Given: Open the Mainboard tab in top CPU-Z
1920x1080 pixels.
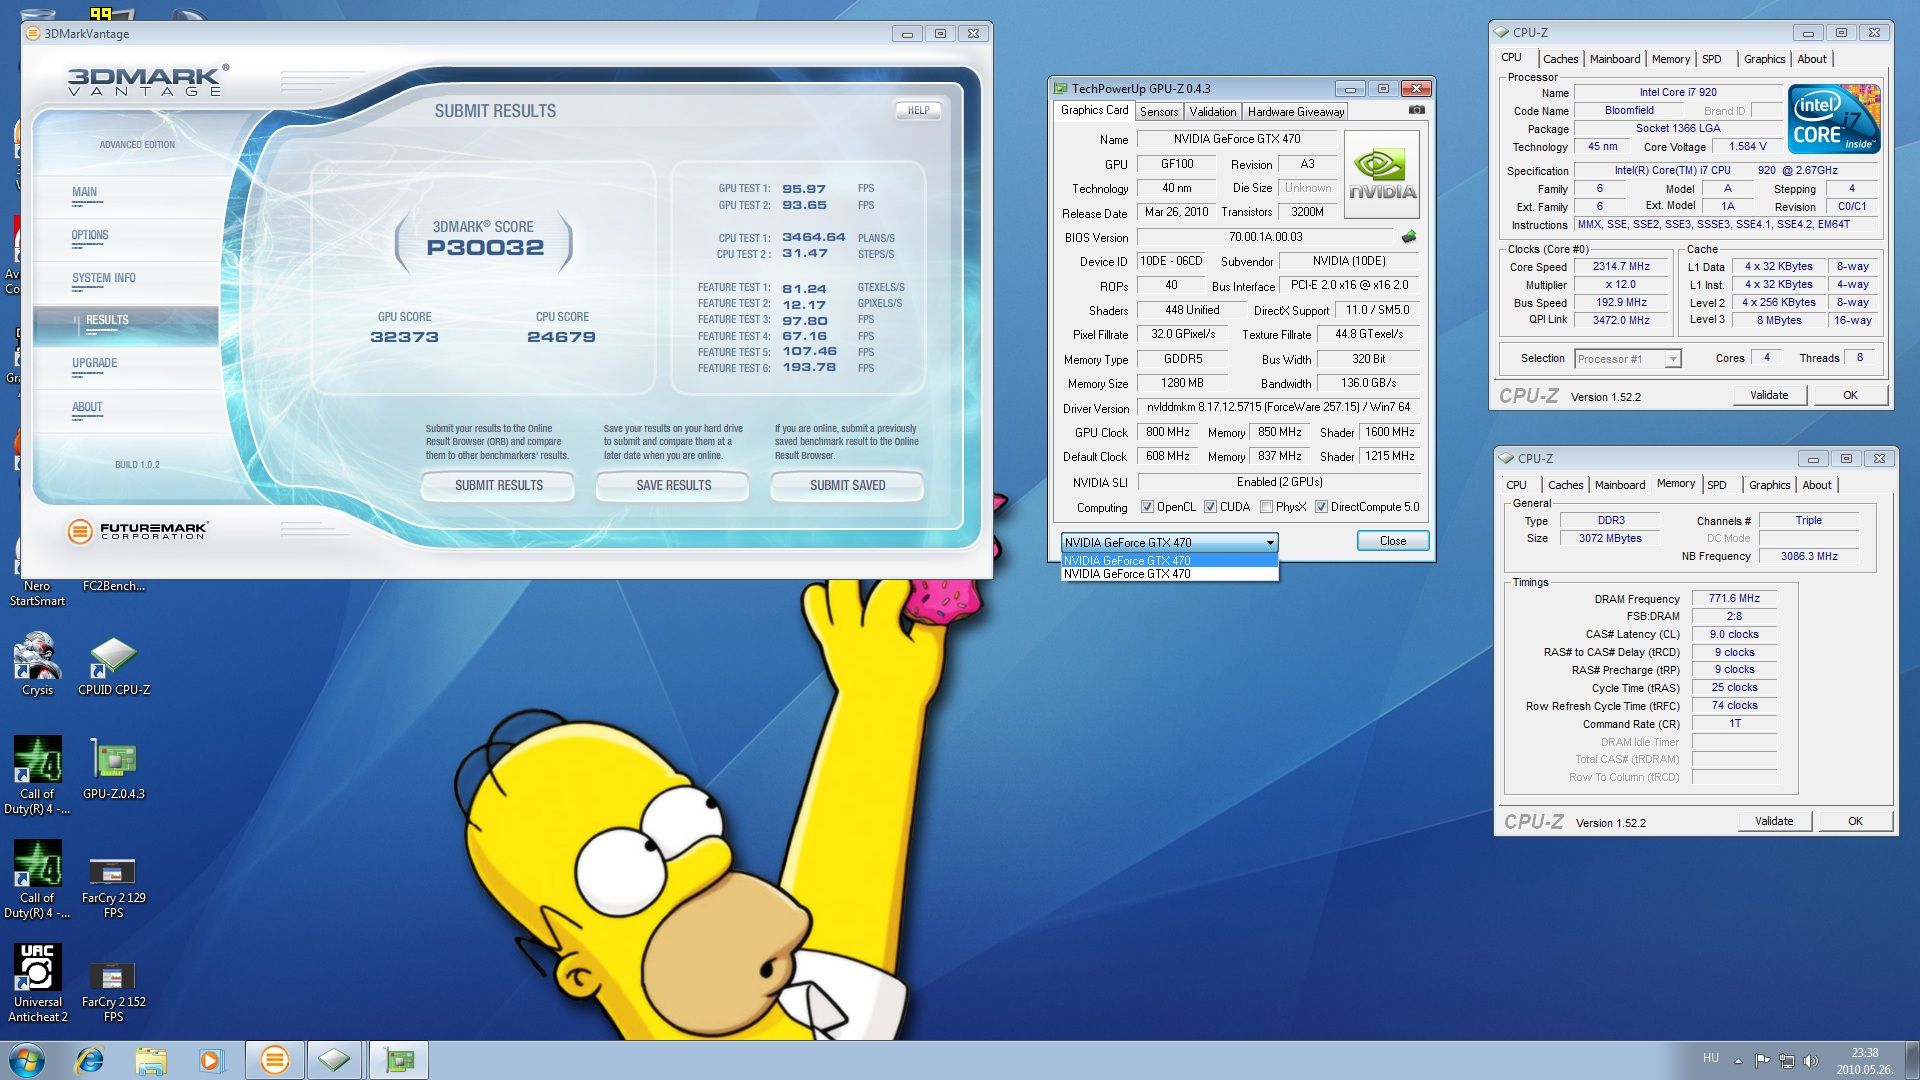Looking at the screenshot, I should (1614, 59).
